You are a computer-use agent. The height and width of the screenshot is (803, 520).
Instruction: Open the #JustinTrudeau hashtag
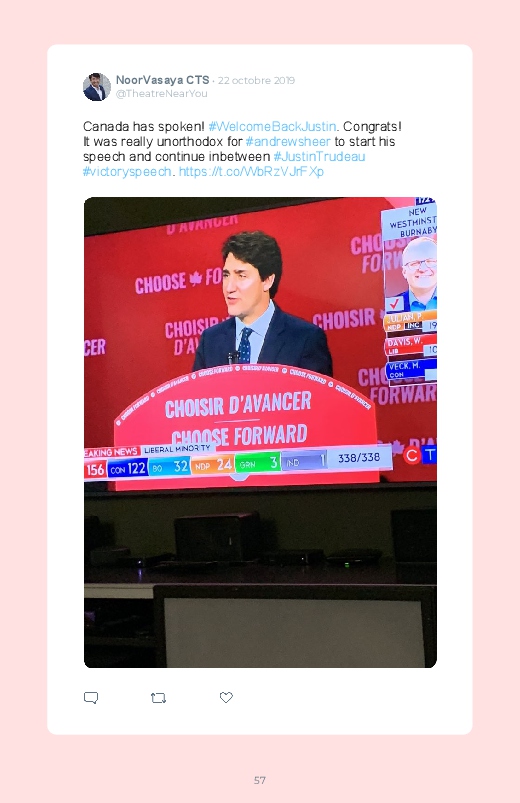tap(319, 156)
